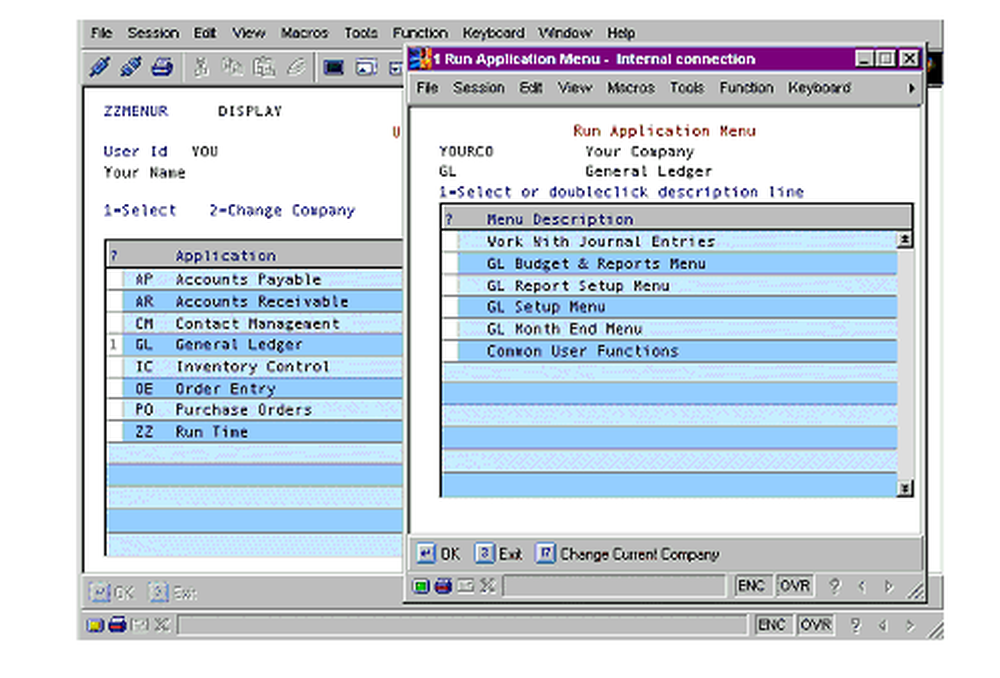Click the dimmed Exit button in background window
This screenshot has height=678, width=1000.
[173, 593]
